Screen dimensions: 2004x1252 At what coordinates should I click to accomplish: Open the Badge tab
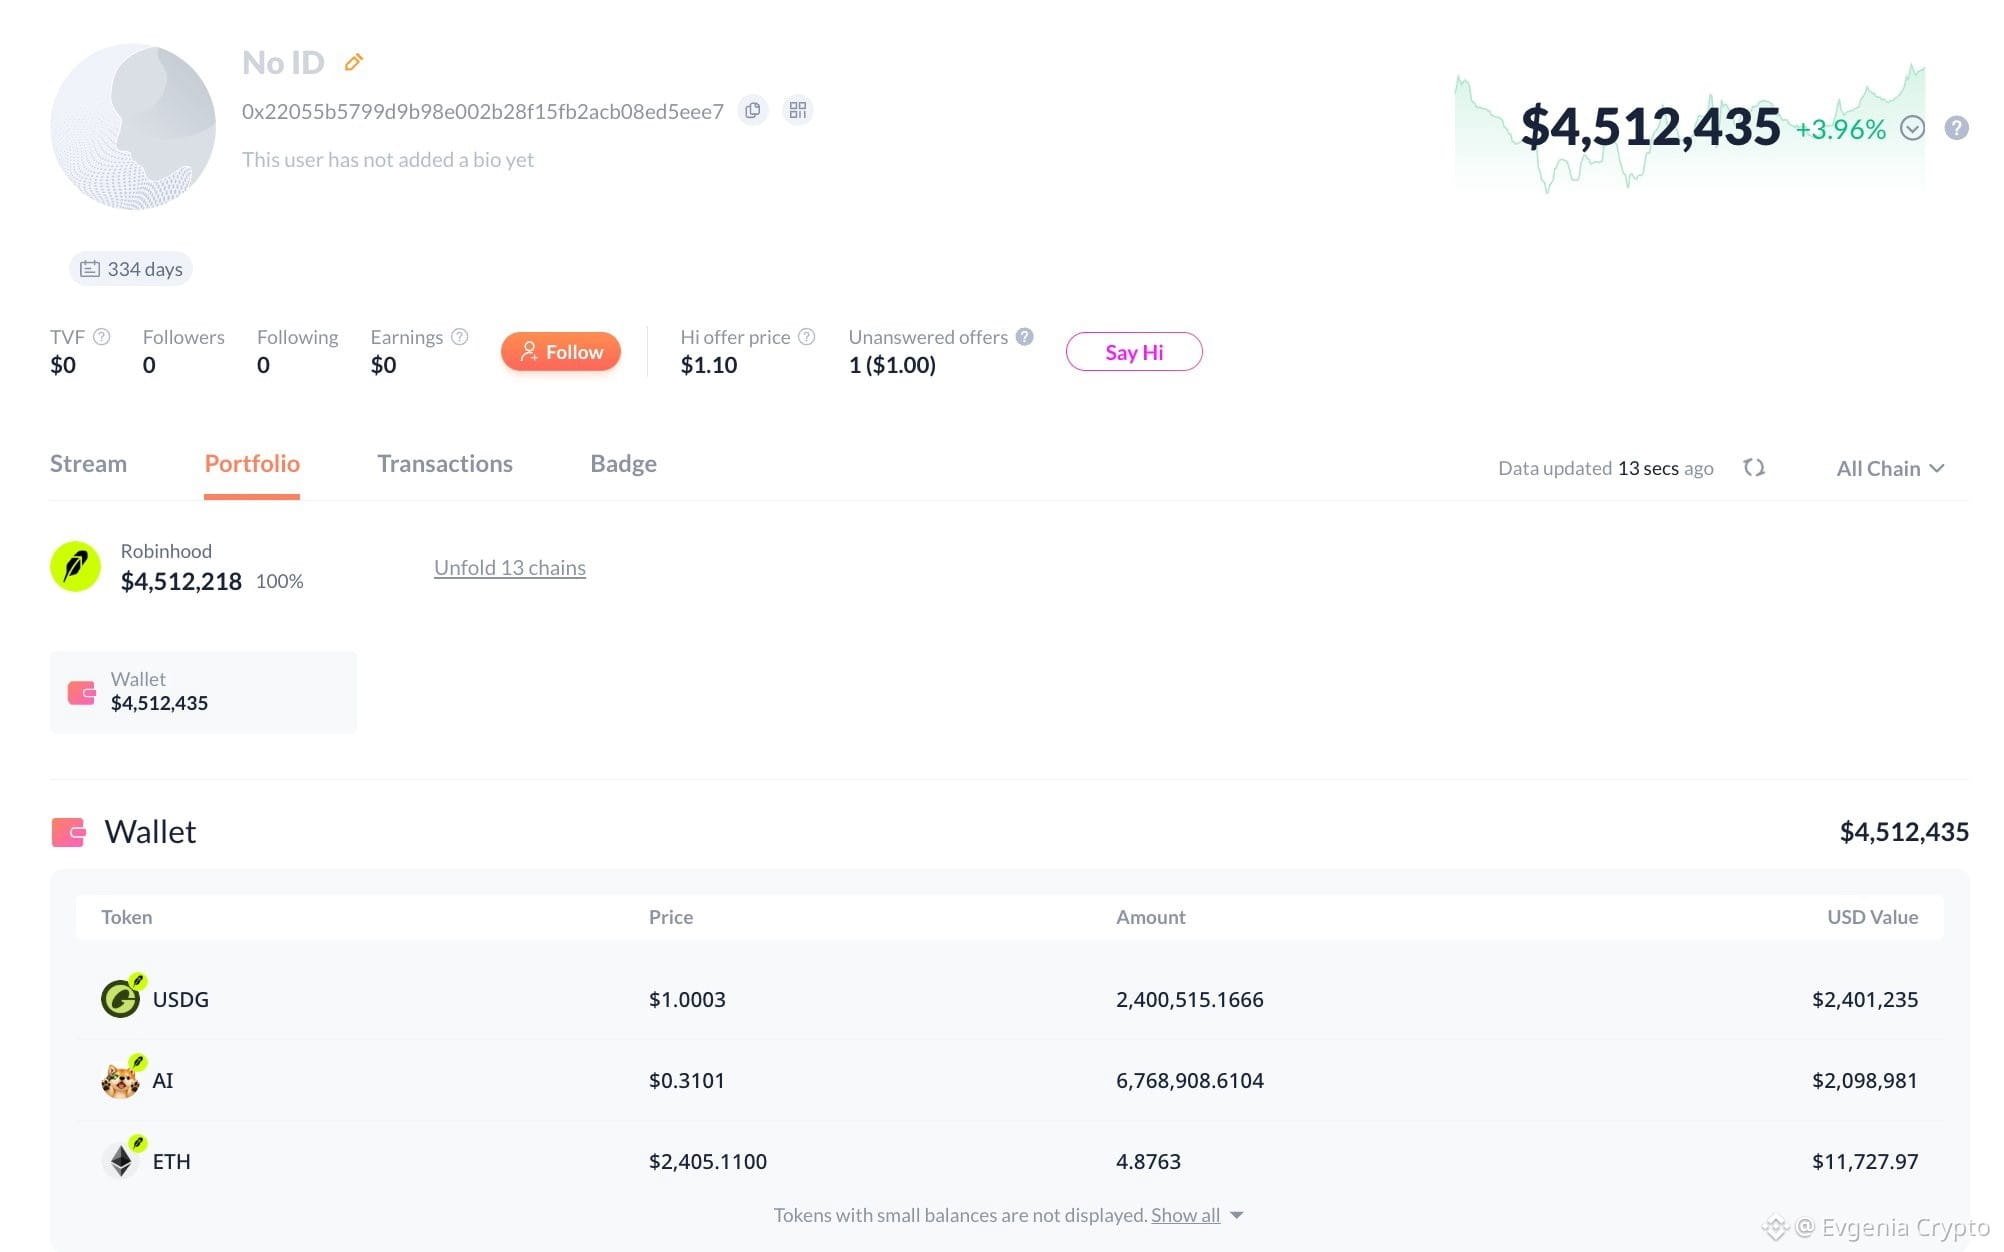point(623,464)
